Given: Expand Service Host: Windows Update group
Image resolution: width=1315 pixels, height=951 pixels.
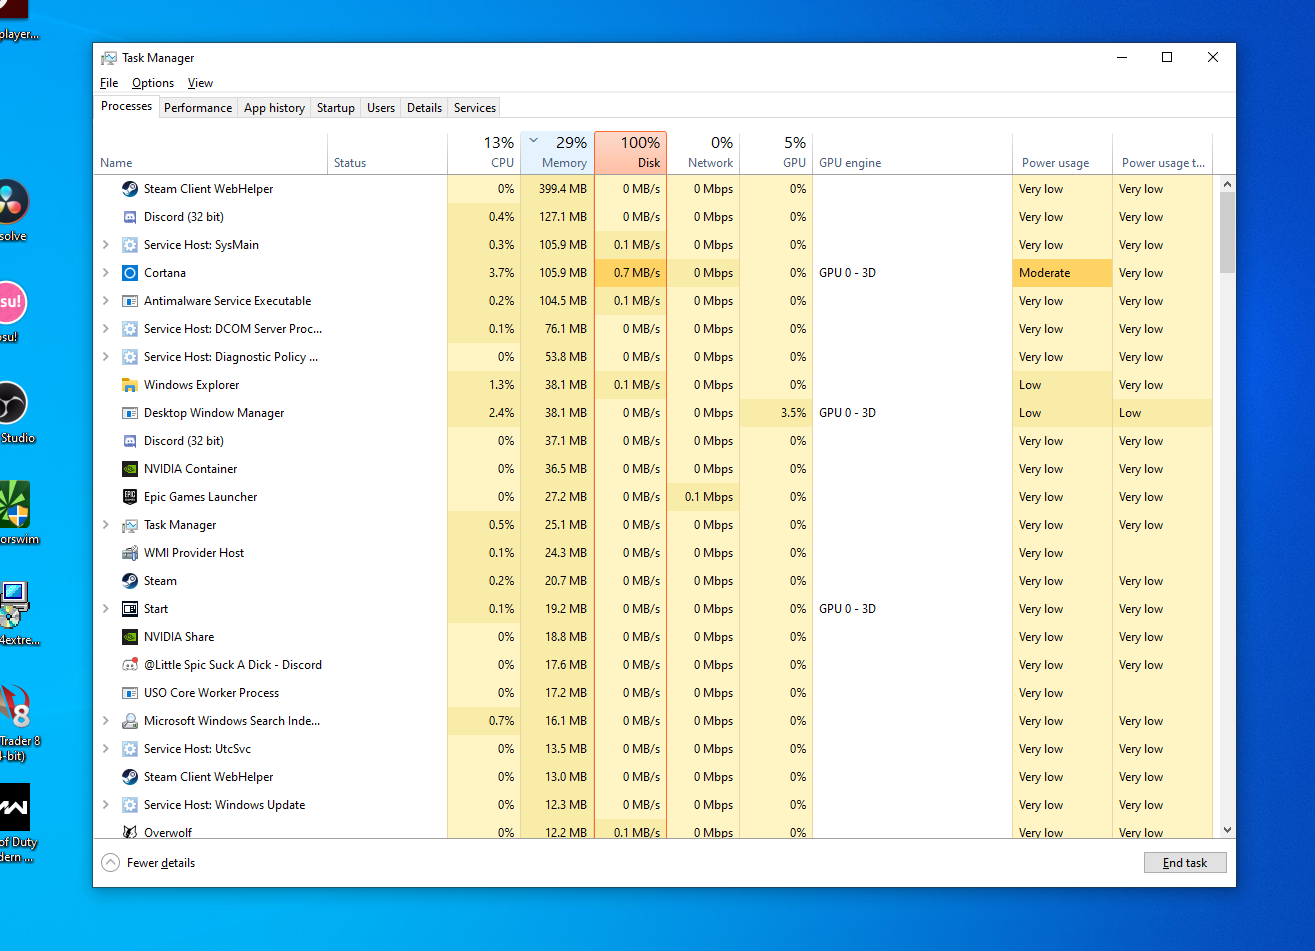Looking at the screenshot, I should [106, 805].
